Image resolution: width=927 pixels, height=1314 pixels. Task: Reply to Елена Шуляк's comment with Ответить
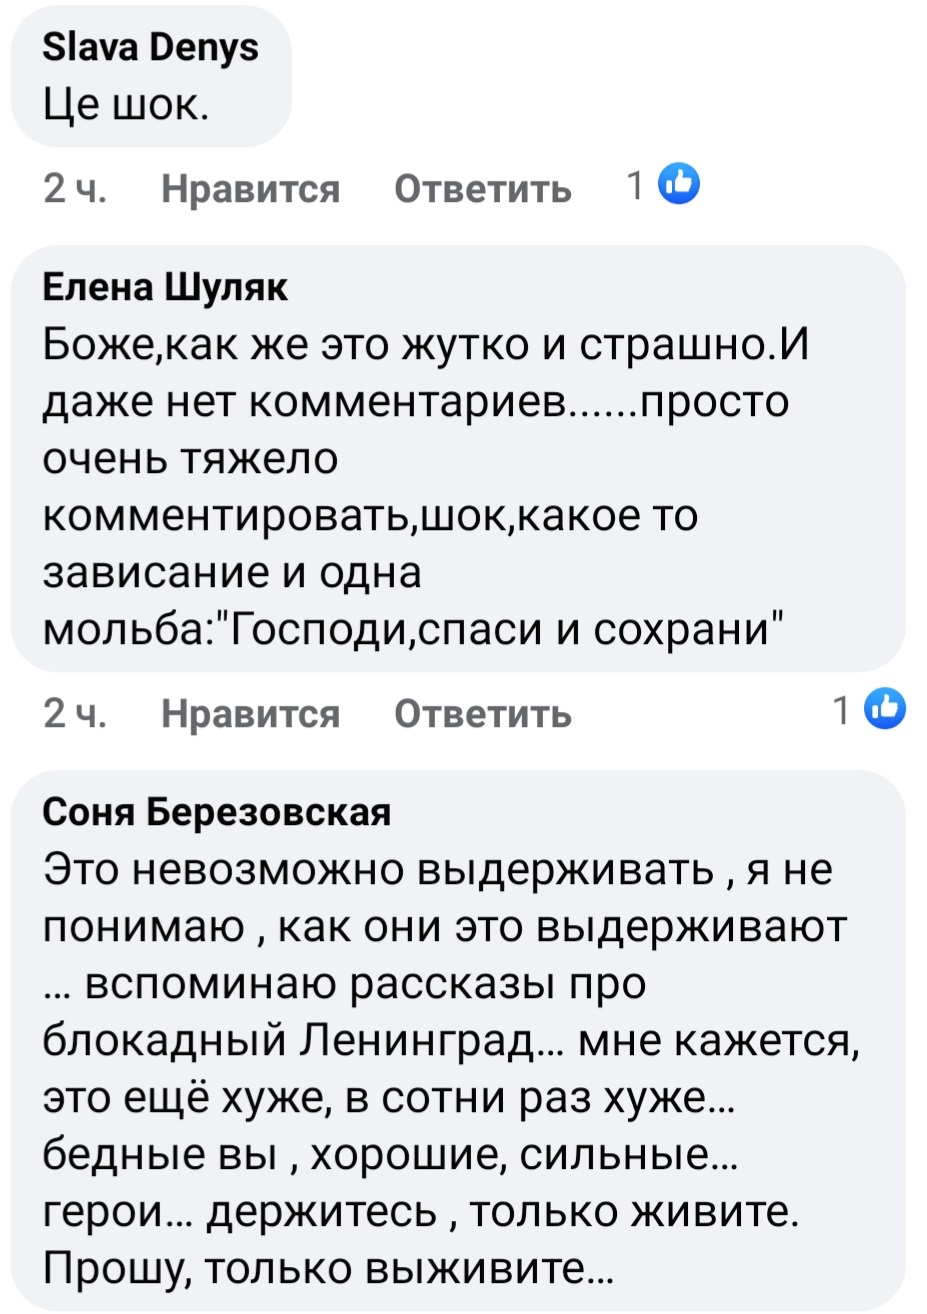[x=484, y=713]
